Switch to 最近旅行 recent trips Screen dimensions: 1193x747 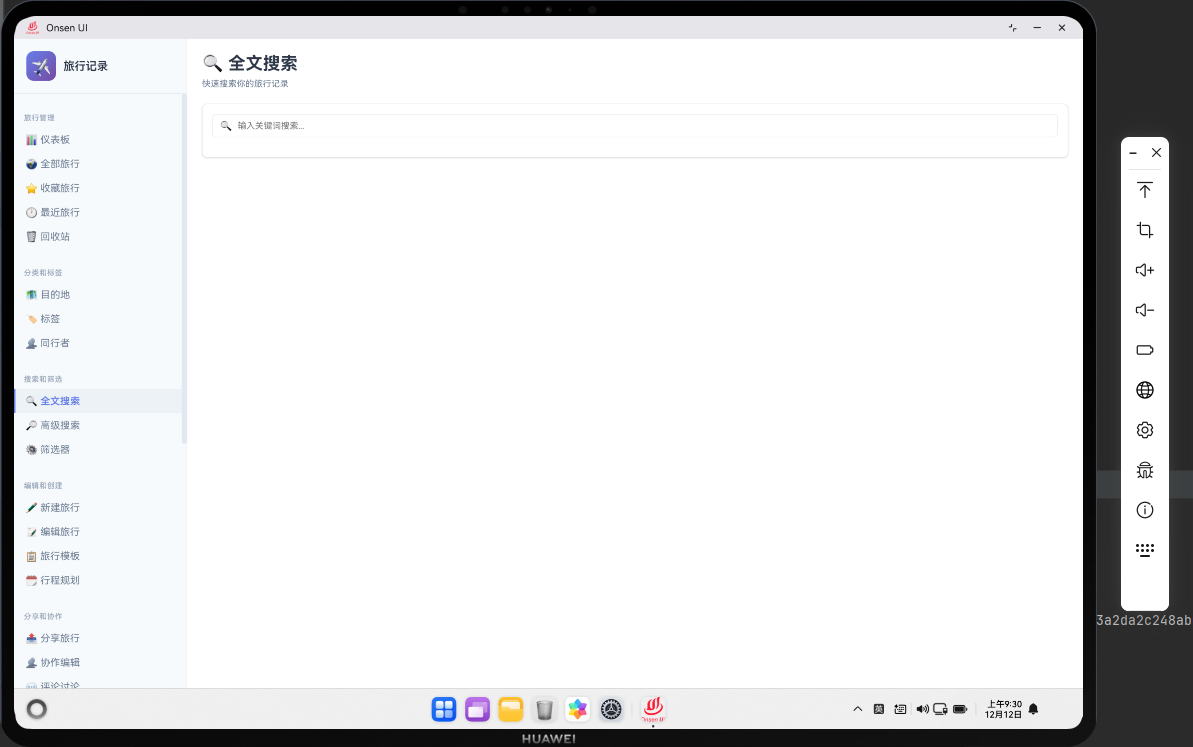pyautogui.click(x=61, y=211)
